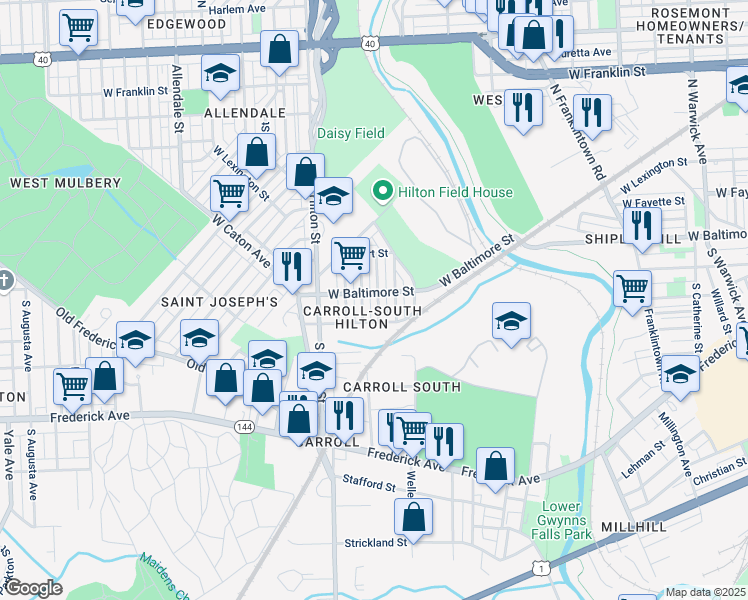Select the Stafford St street label
Image resolution: width=748 pixels, height=600 pixels.
[x=369, y=483]
